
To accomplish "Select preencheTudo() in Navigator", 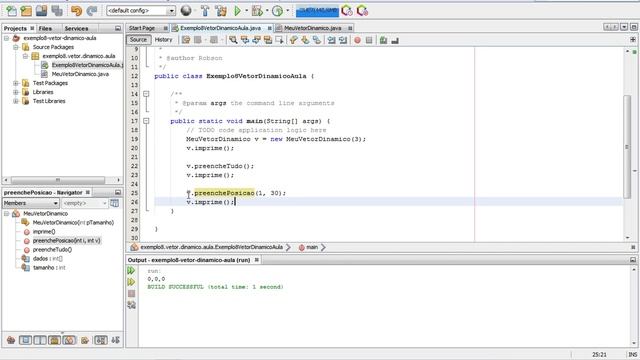I will point(52,249).
